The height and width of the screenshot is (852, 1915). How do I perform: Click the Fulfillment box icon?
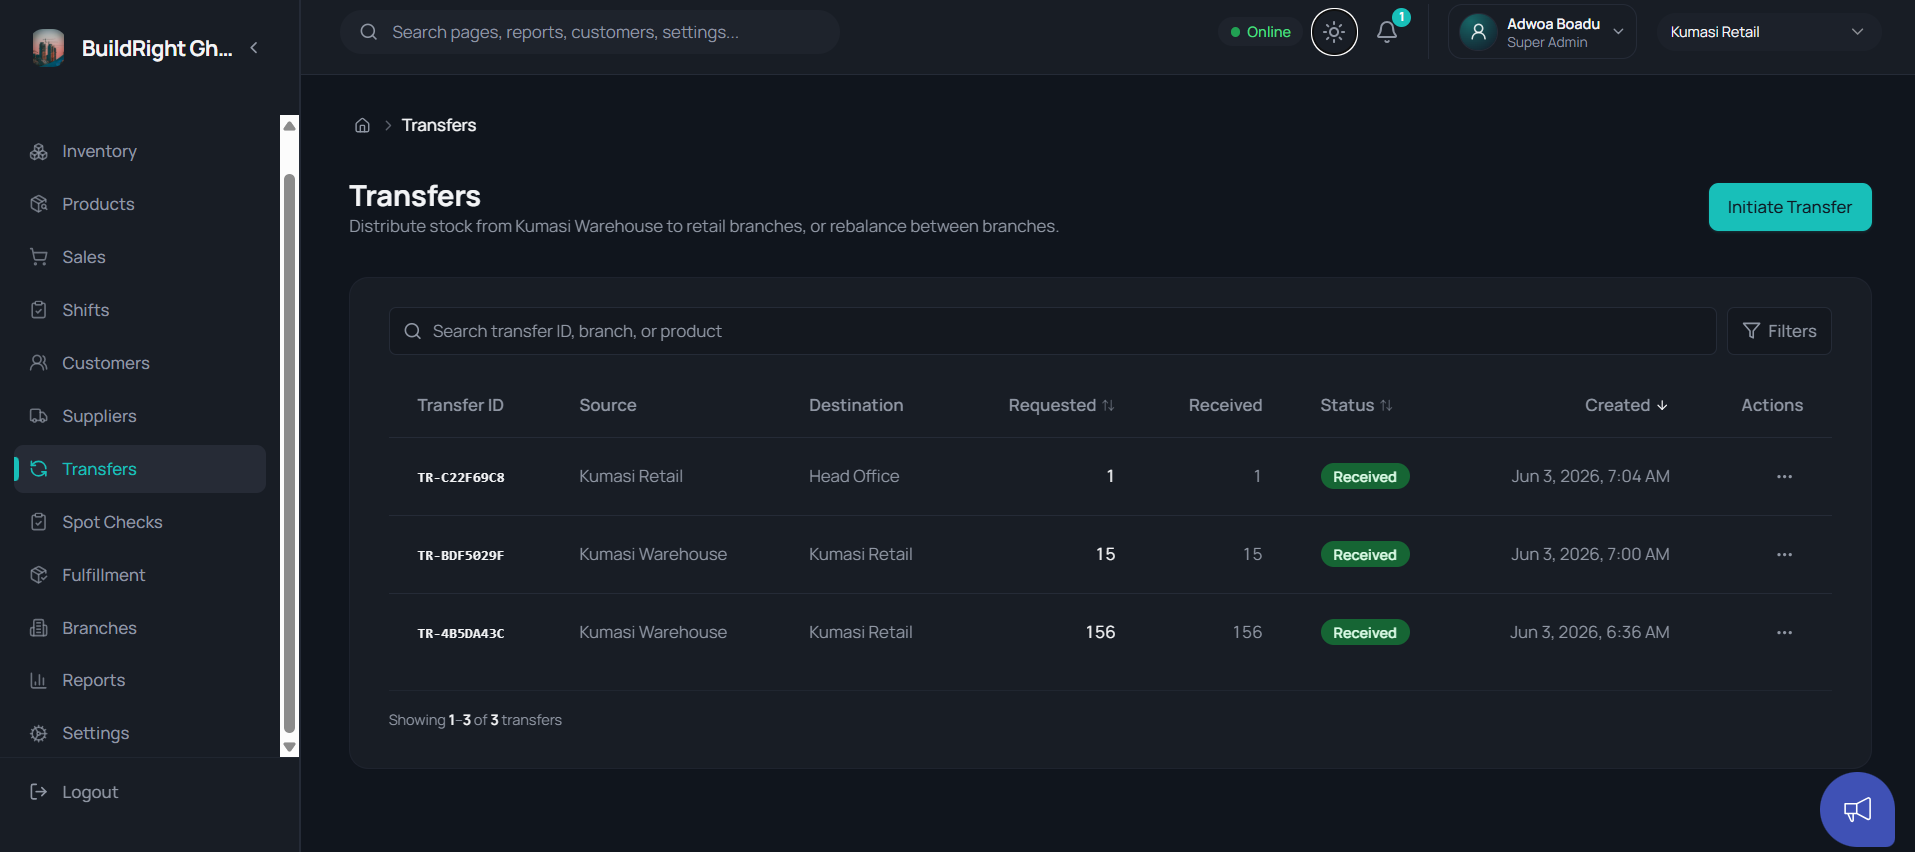coord(39,575)
